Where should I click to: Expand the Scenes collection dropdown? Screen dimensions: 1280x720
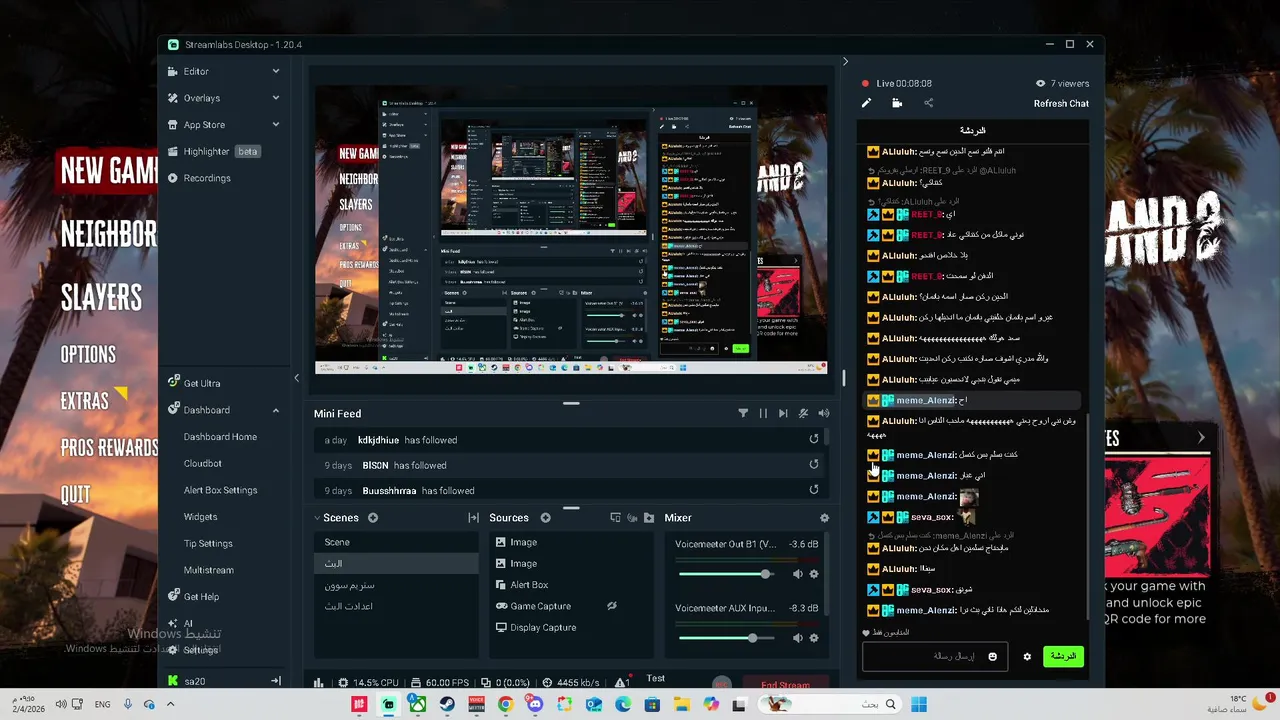click(317, 518)
